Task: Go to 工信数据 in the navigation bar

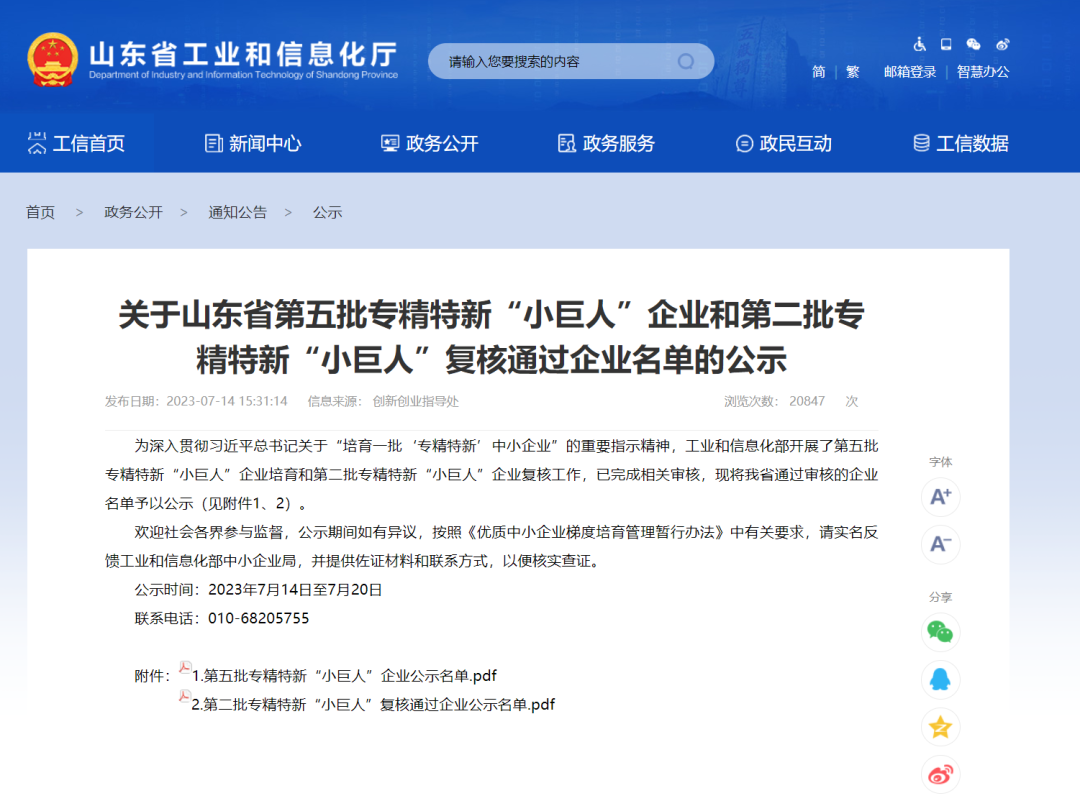Action: 961,144
